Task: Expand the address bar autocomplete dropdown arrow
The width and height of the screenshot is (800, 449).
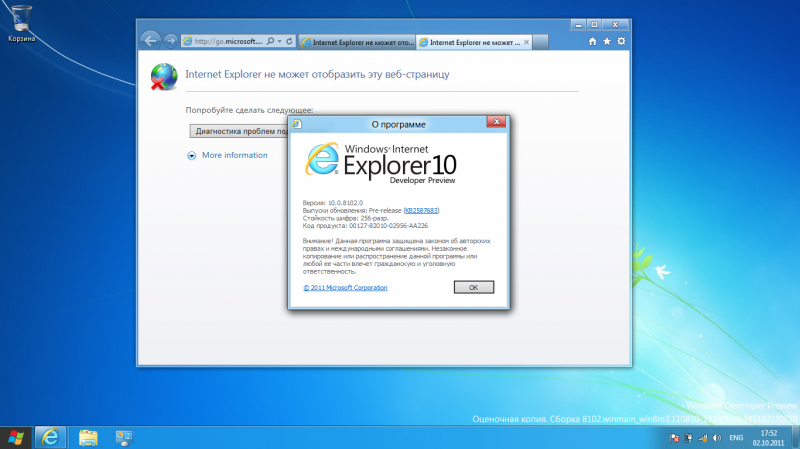Action: pos(278,42)
